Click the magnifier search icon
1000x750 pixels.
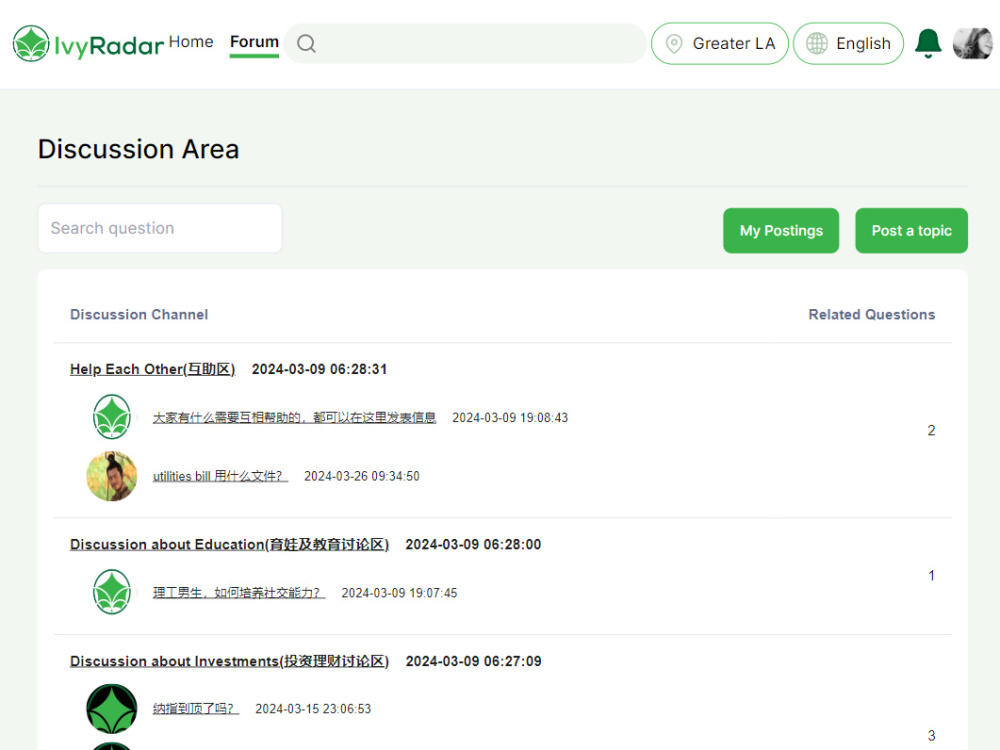click(306, 43)
